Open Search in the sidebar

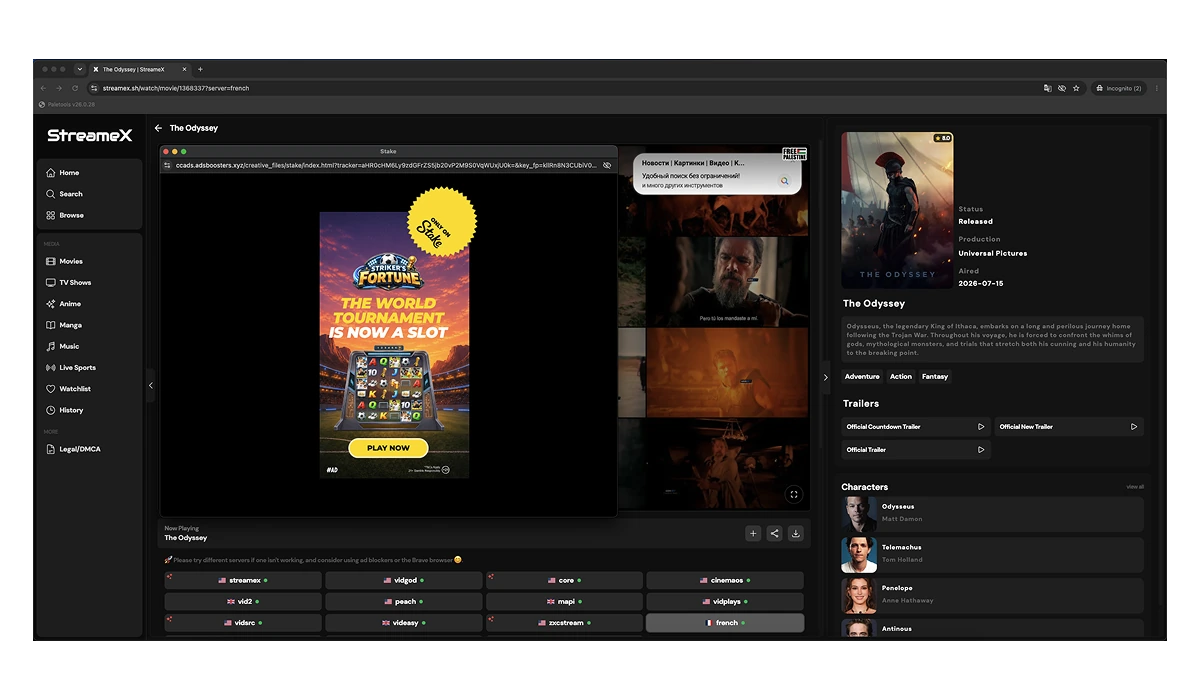click(x=88, y=194)
